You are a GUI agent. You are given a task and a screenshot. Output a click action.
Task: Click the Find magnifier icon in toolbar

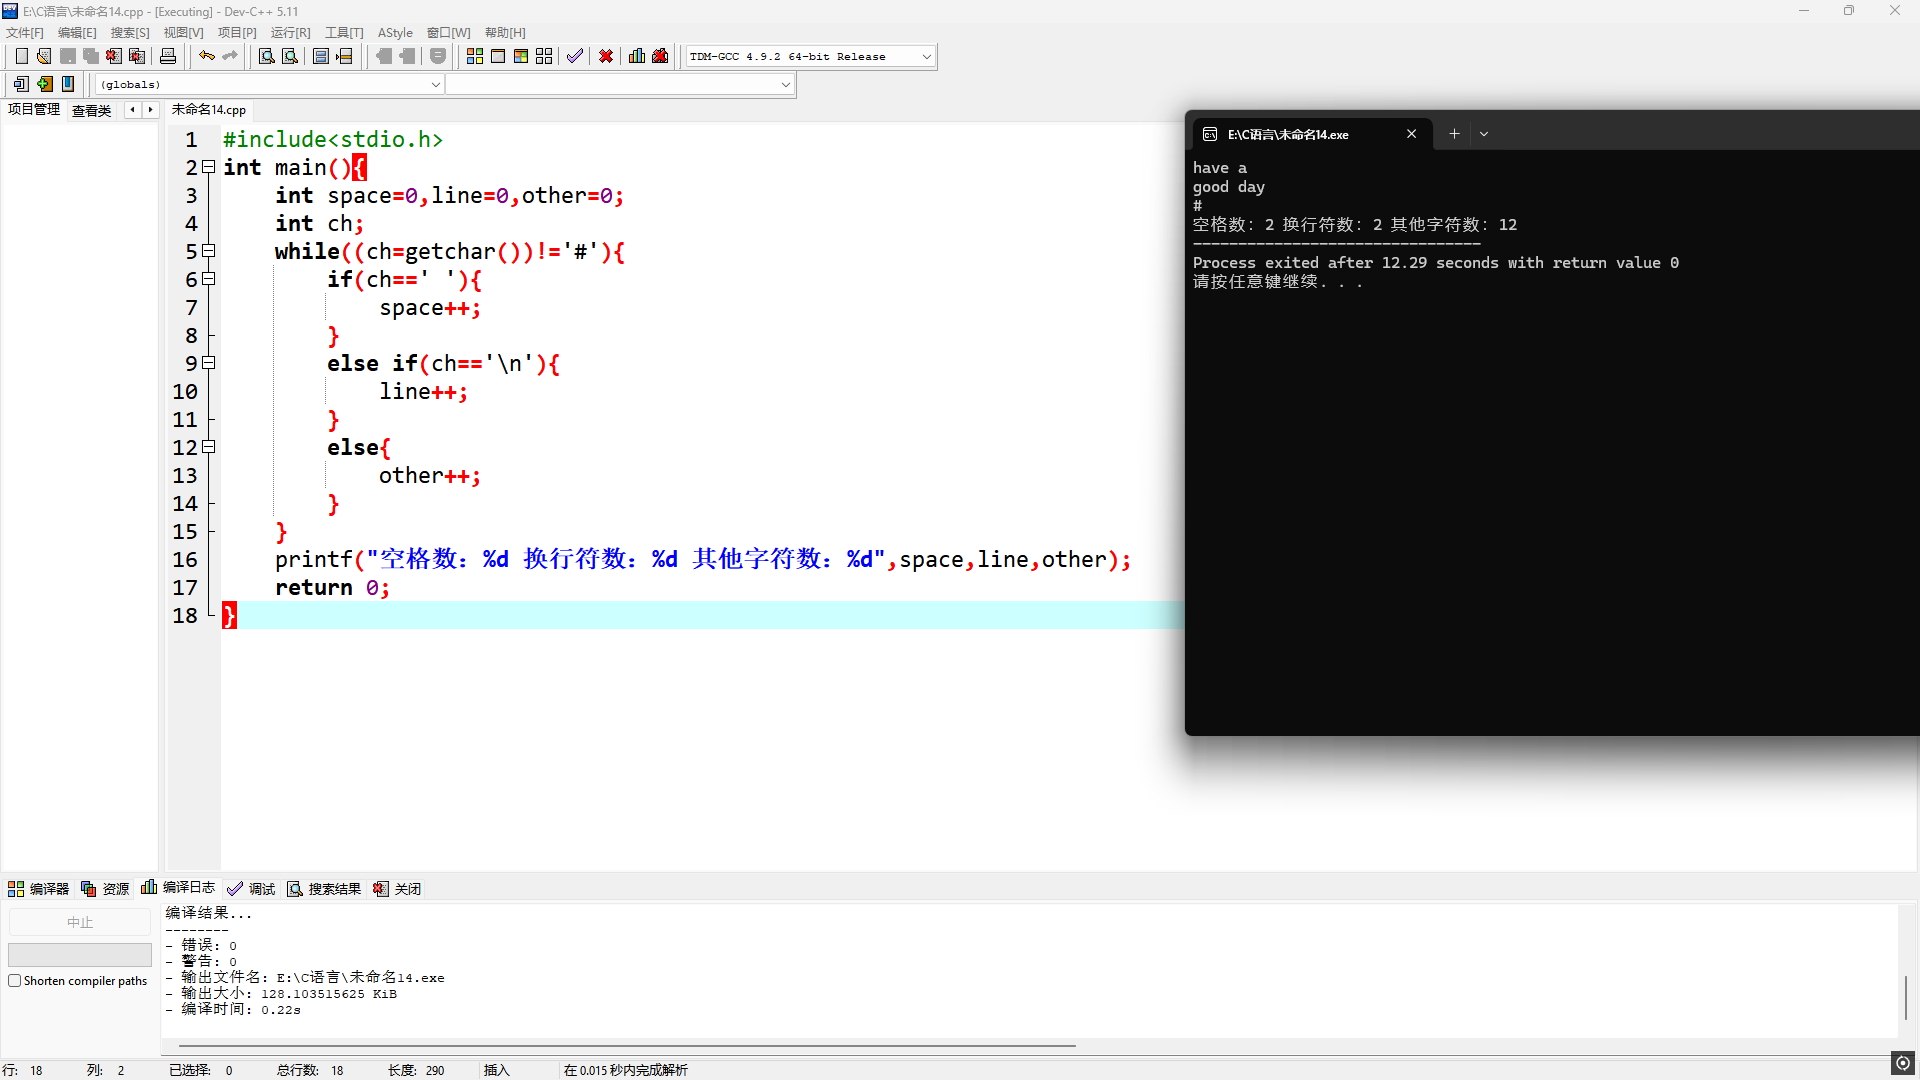(266, 56)
